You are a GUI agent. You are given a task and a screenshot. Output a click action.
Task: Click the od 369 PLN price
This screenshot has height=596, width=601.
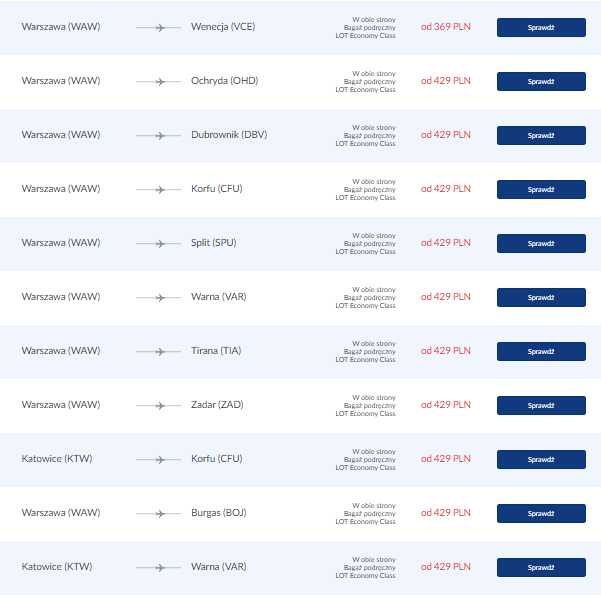click(445, 27)
